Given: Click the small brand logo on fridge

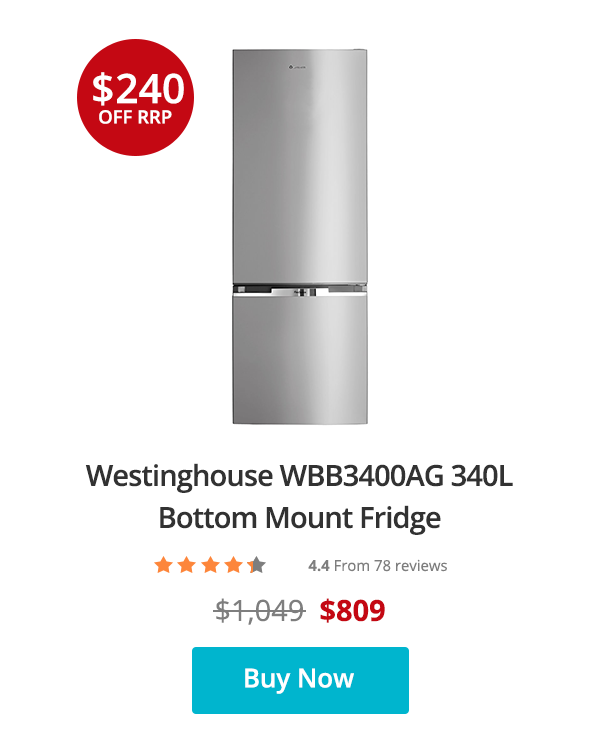Looking at the screenshot, I should pos(297,67).
